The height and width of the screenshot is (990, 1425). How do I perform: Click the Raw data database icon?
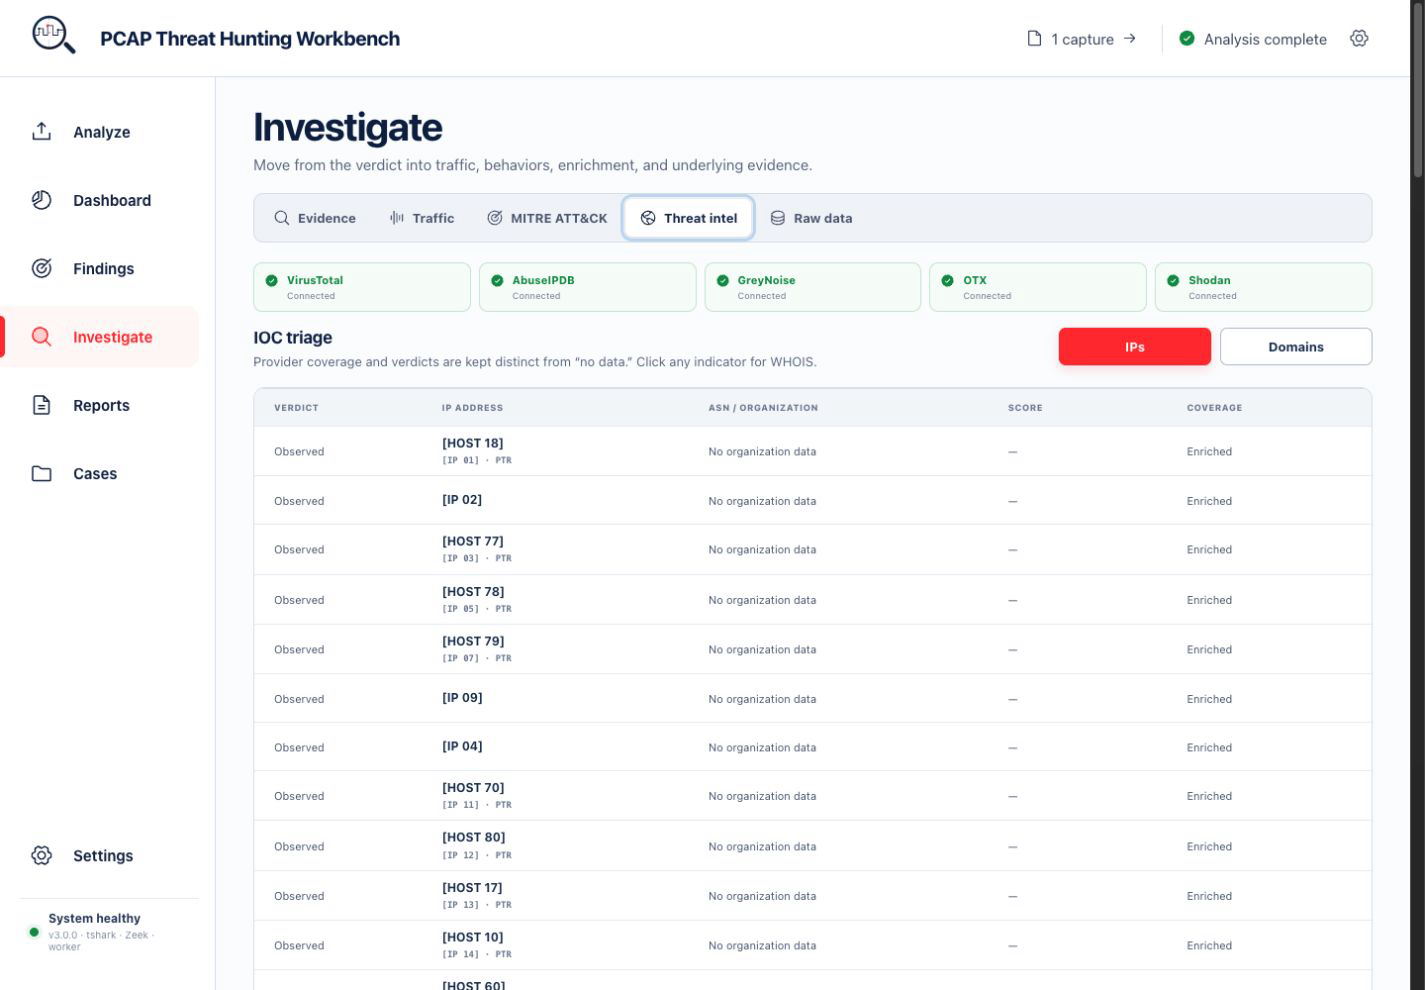pyautogui.click(x=778, y=218)
